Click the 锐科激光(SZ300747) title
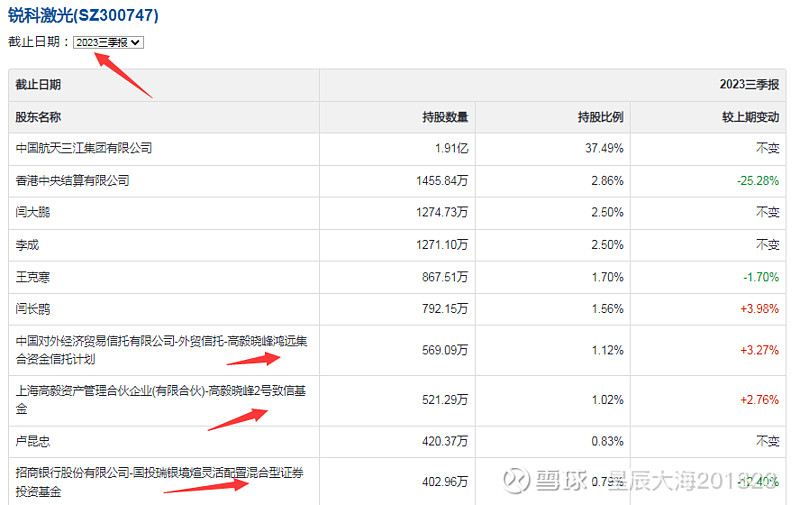The width and height of the screenshot is (800, 505). pyautogui.click(x=83, y=15)
